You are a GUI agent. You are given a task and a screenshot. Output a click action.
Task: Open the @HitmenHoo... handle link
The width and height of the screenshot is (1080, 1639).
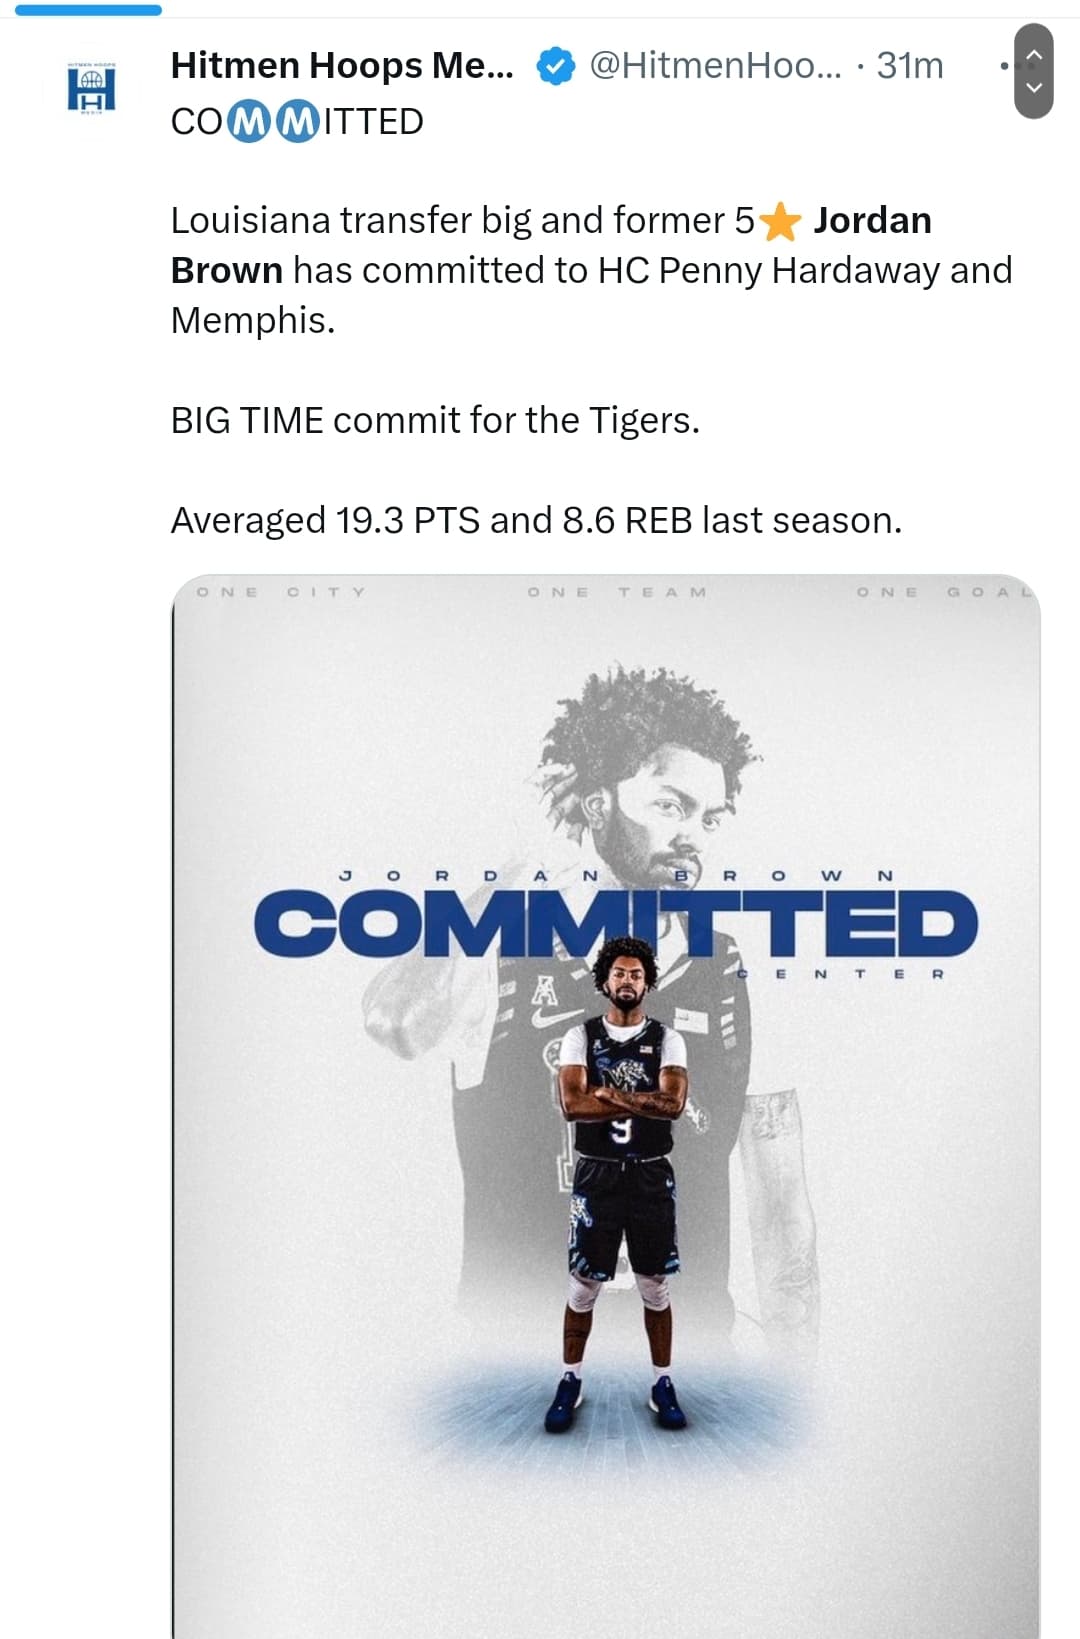coord(716,66)
